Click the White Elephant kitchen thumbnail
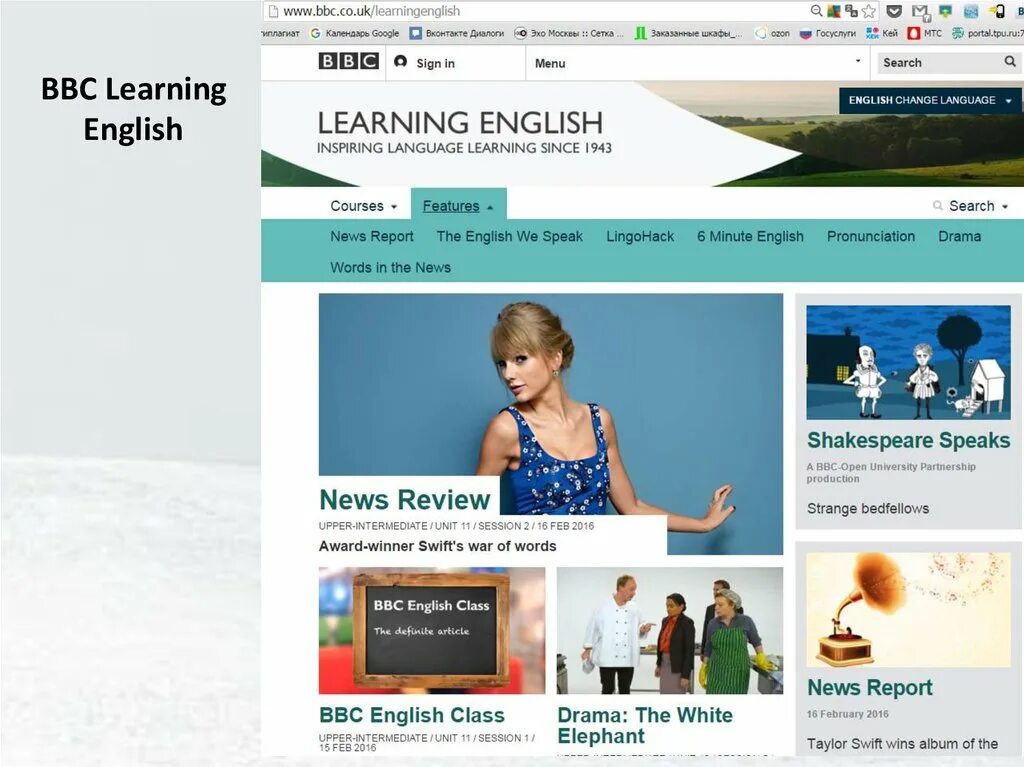The width and height of the screenshot is (1024, 767). 670,630
